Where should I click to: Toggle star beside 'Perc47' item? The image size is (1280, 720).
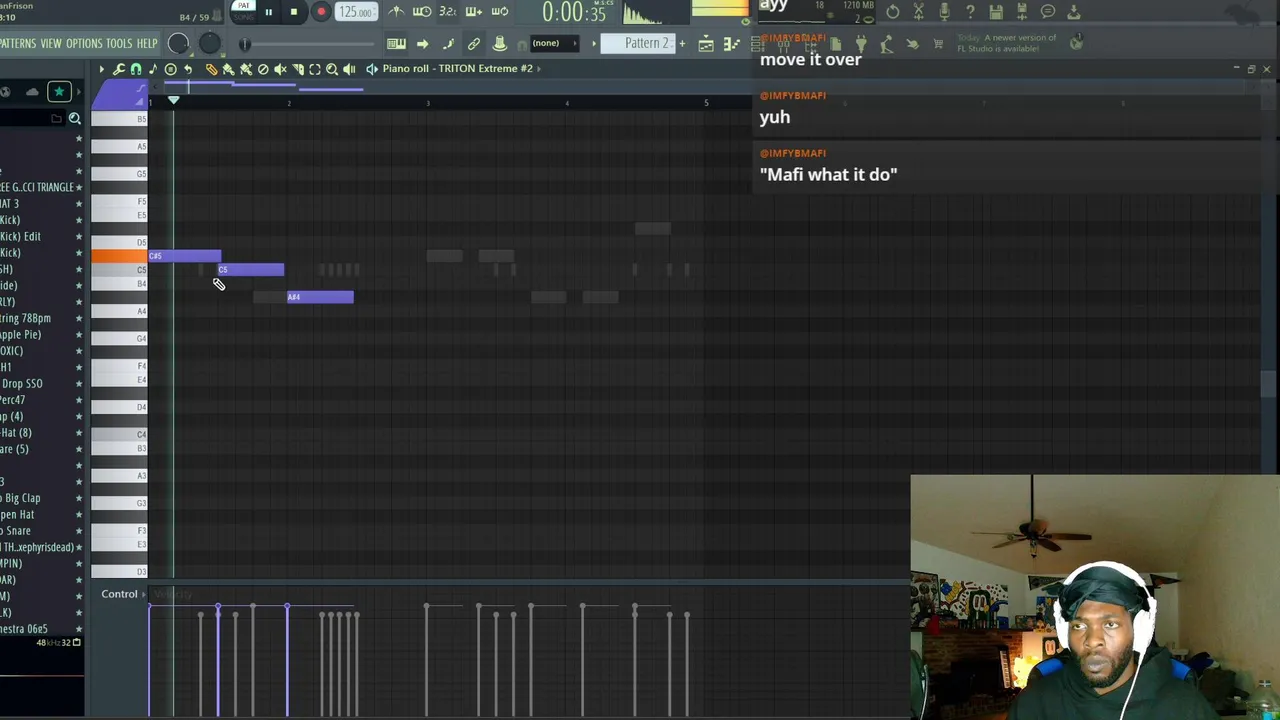point(79,400)
